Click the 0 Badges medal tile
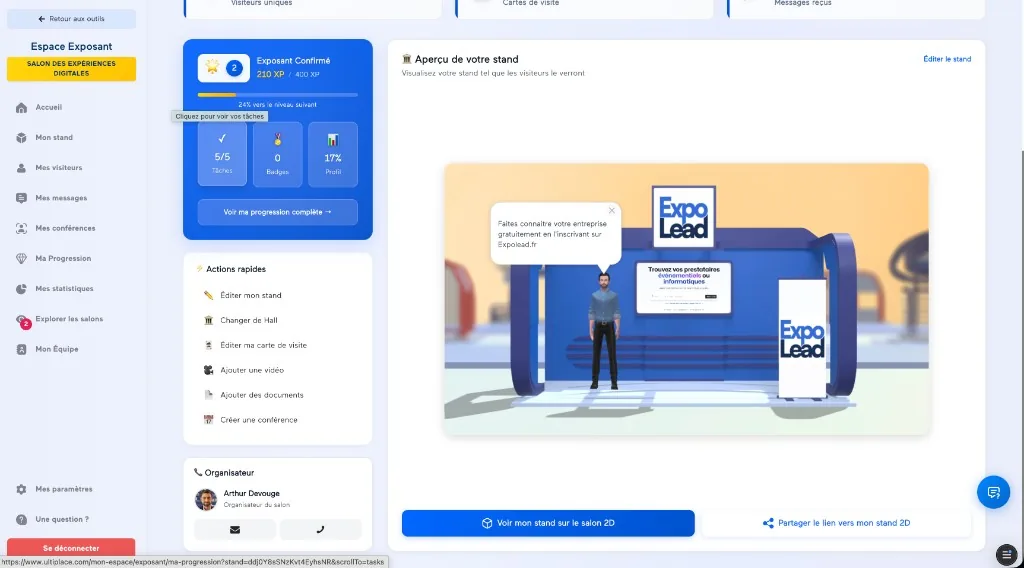This screenshot has width=1024, height=568. pyautogui.click(x=278, y=154)
